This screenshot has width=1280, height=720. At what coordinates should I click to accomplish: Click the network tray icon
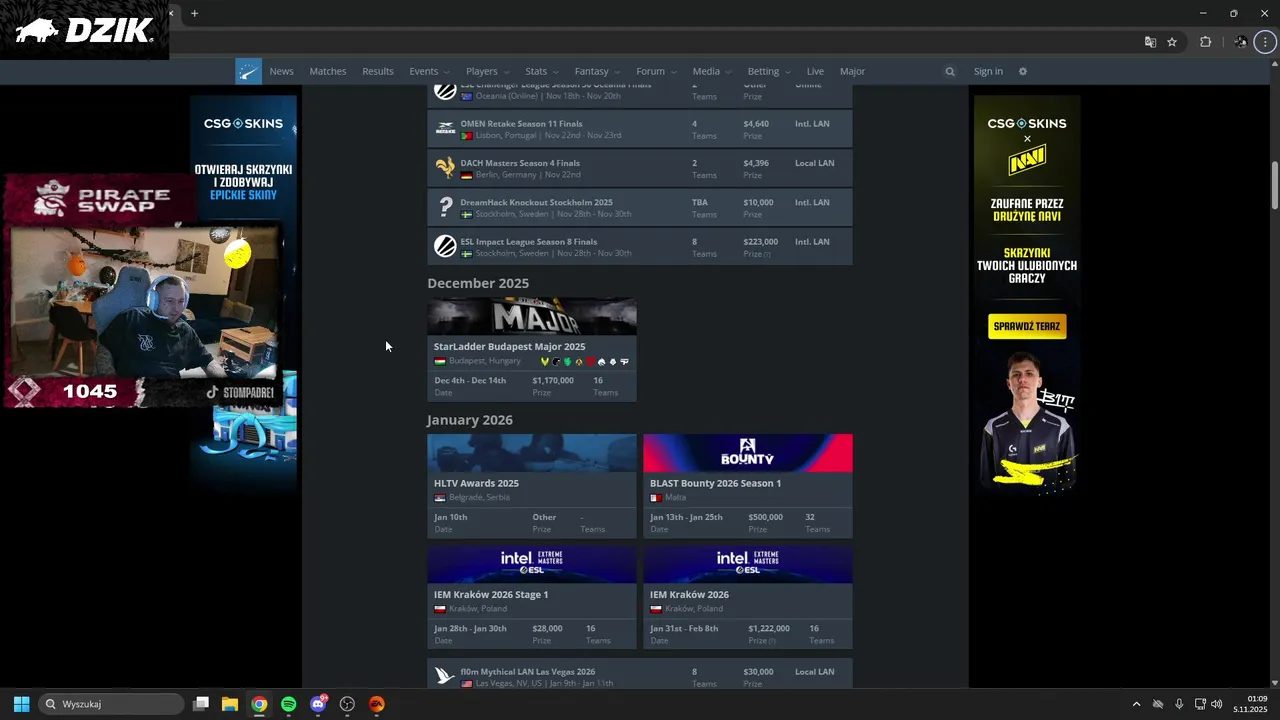(x=1200, y=704)
